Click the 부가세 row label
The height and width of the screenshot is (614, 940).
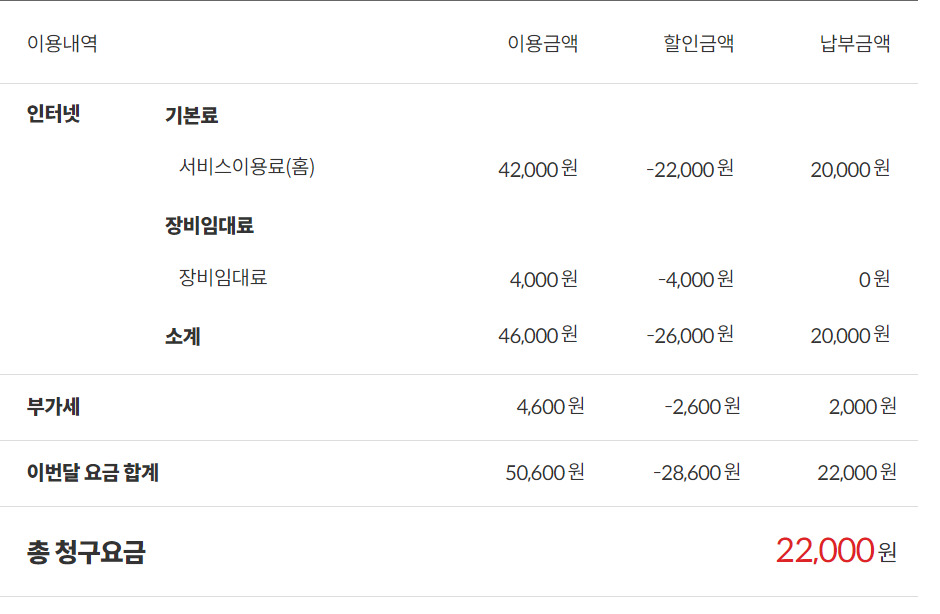tap(53, 407)
